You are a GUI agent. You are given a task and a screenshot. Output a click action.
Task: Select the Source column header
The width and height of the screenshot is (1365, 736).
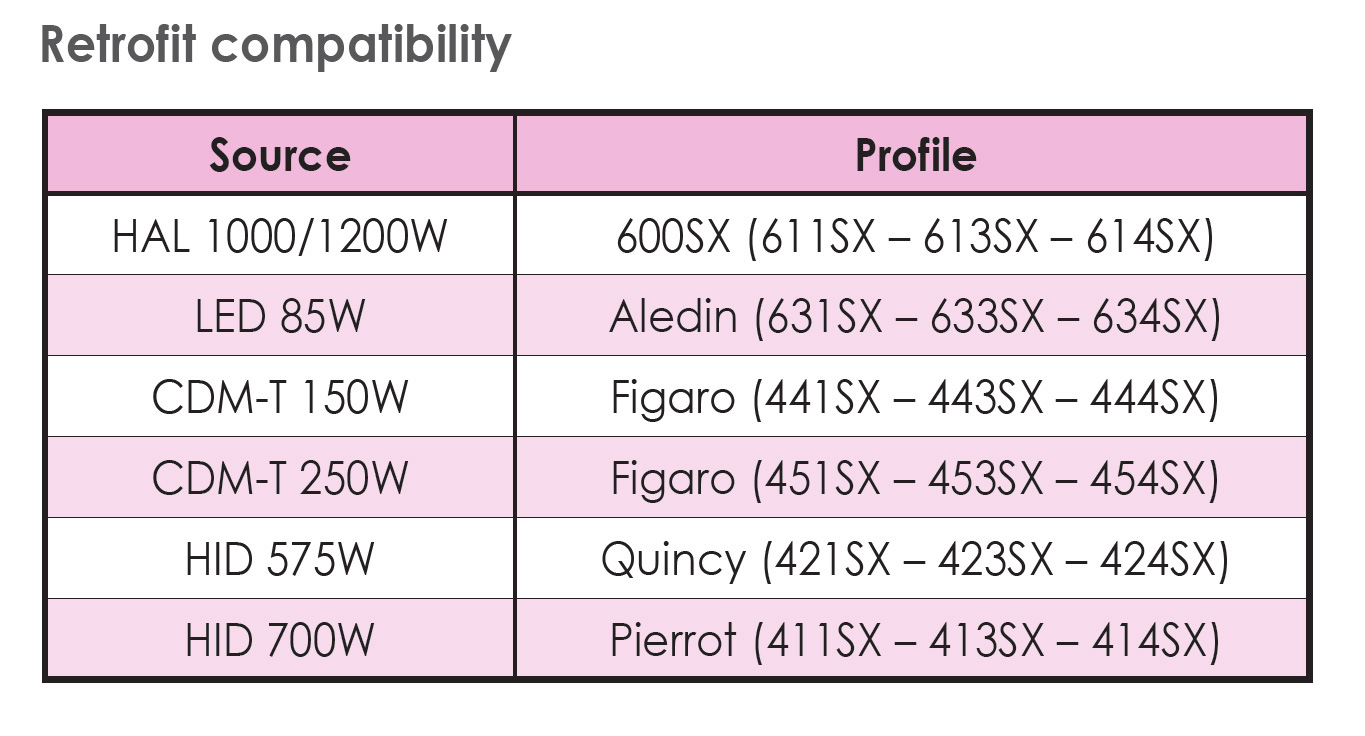(x=280, y=156)
